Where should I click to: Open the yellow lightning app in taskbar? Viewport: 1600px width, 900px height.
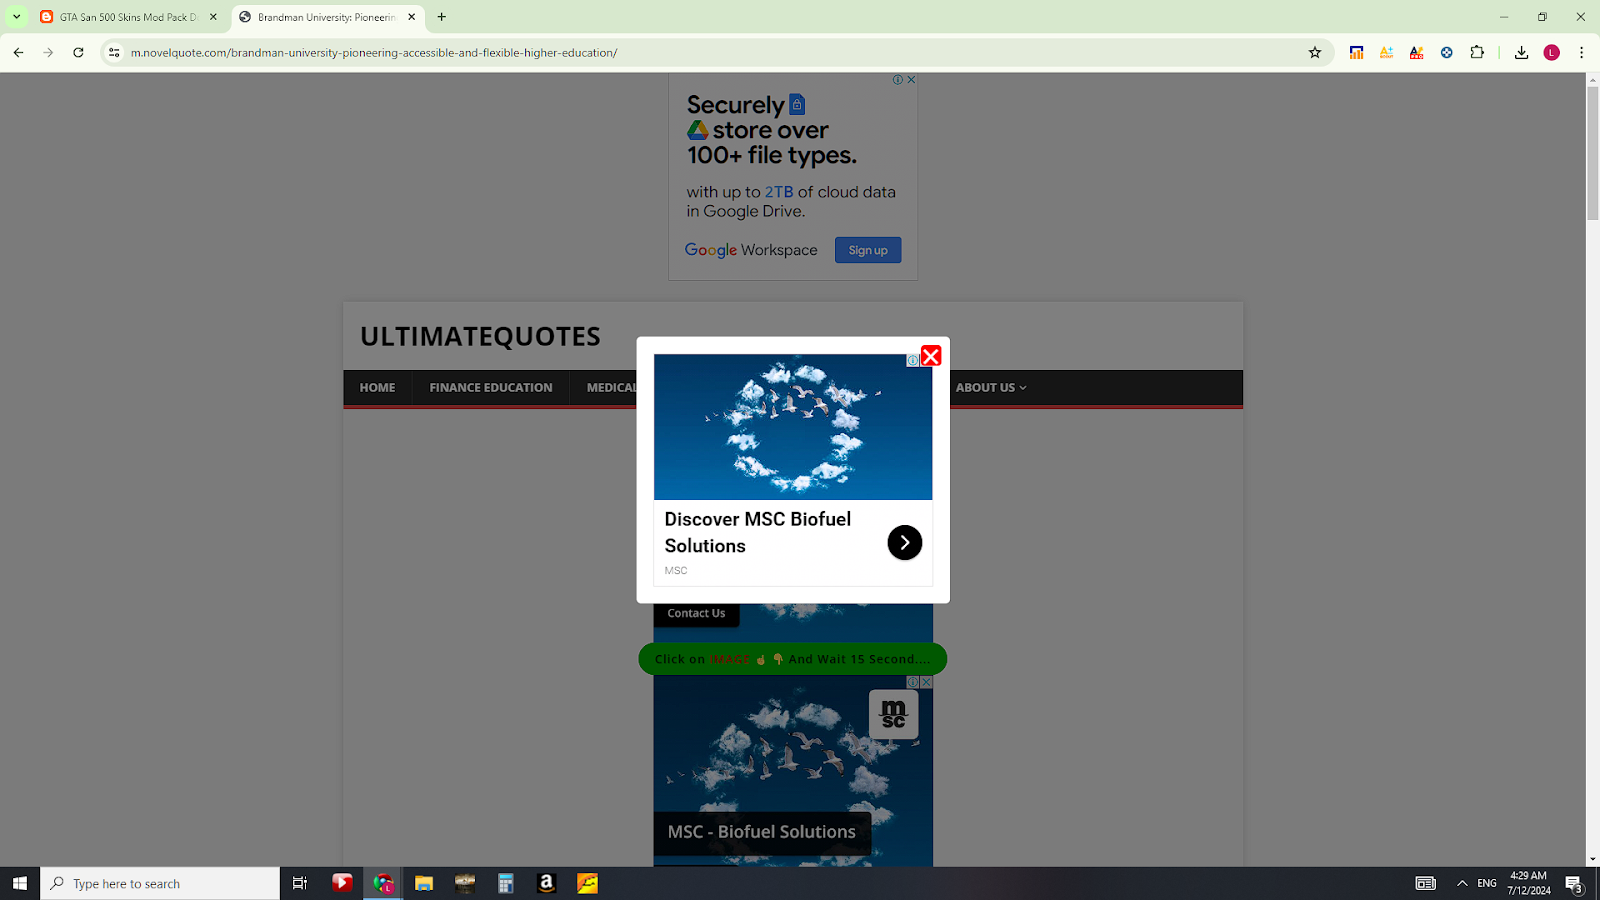[x=587, y=883]
